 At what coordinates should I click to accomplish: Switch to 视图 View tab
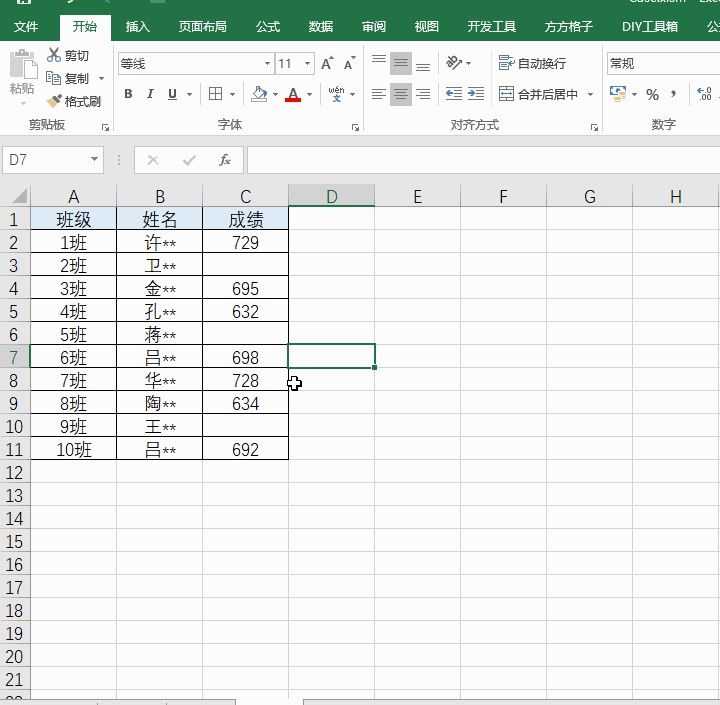(x=427, y=27)
